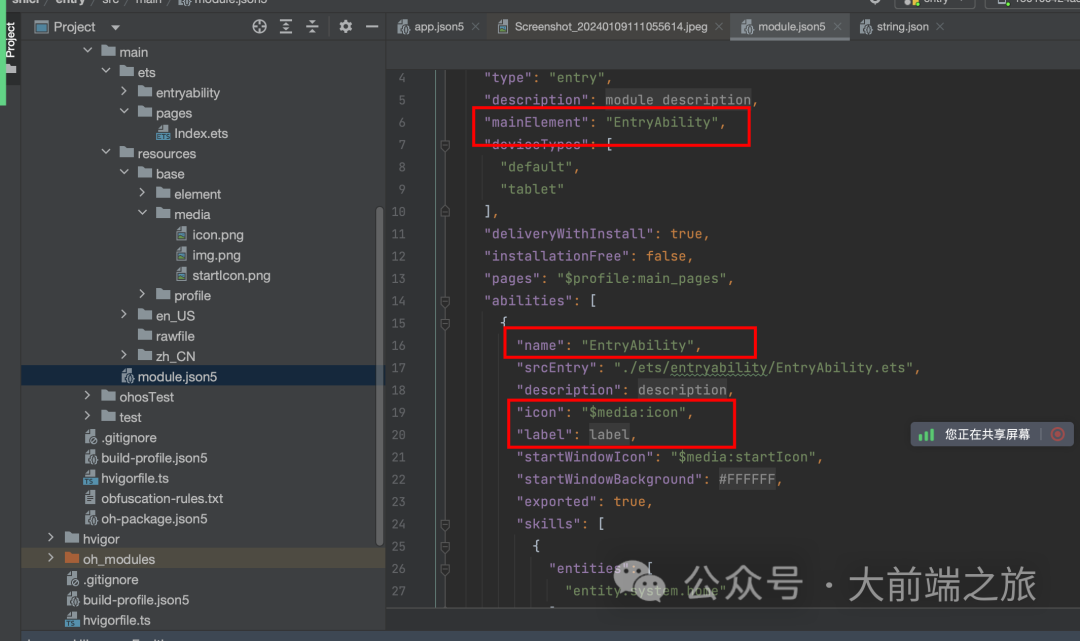Open the vertical Project tool window tab
Viewport: 1080px width, 641px height.
point(10,48)
